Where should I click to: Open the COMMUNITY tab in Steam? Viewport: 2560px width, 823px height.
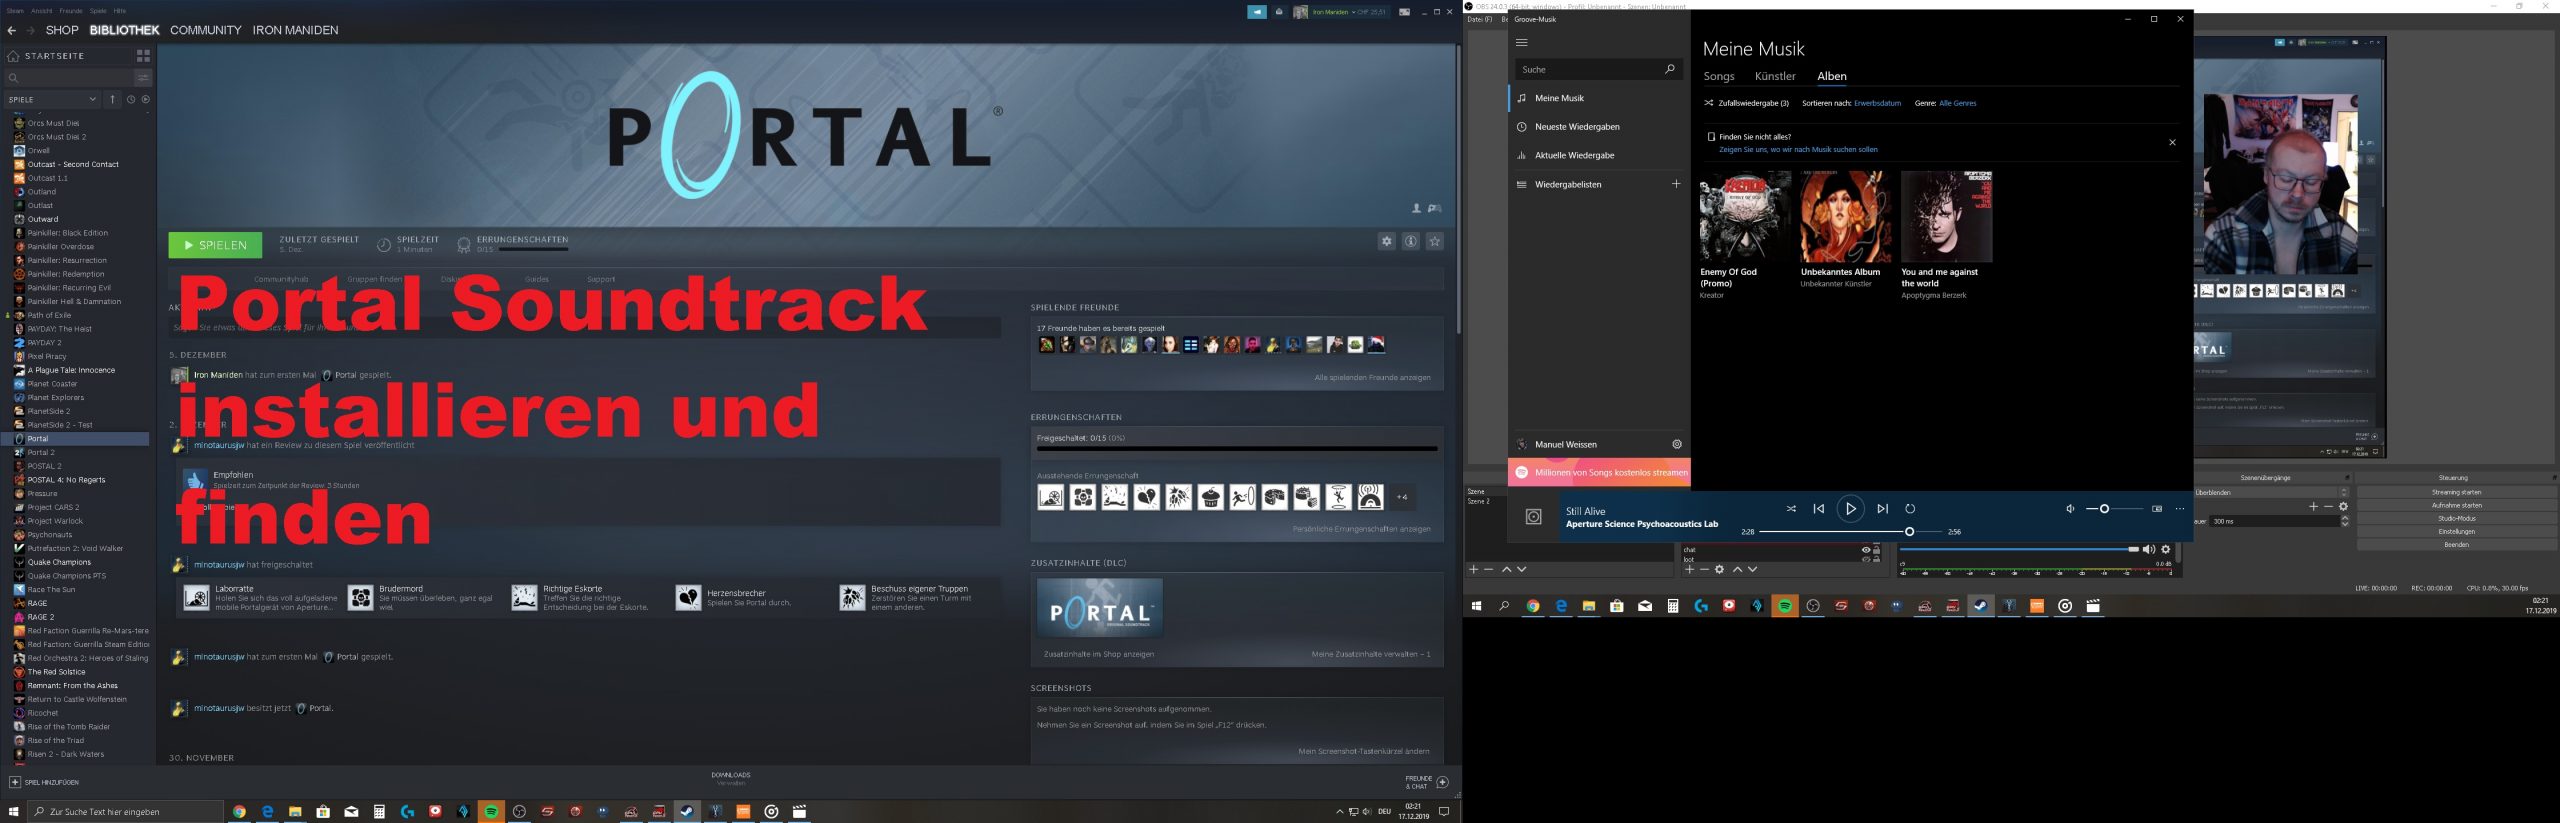[x=205, y=30]
